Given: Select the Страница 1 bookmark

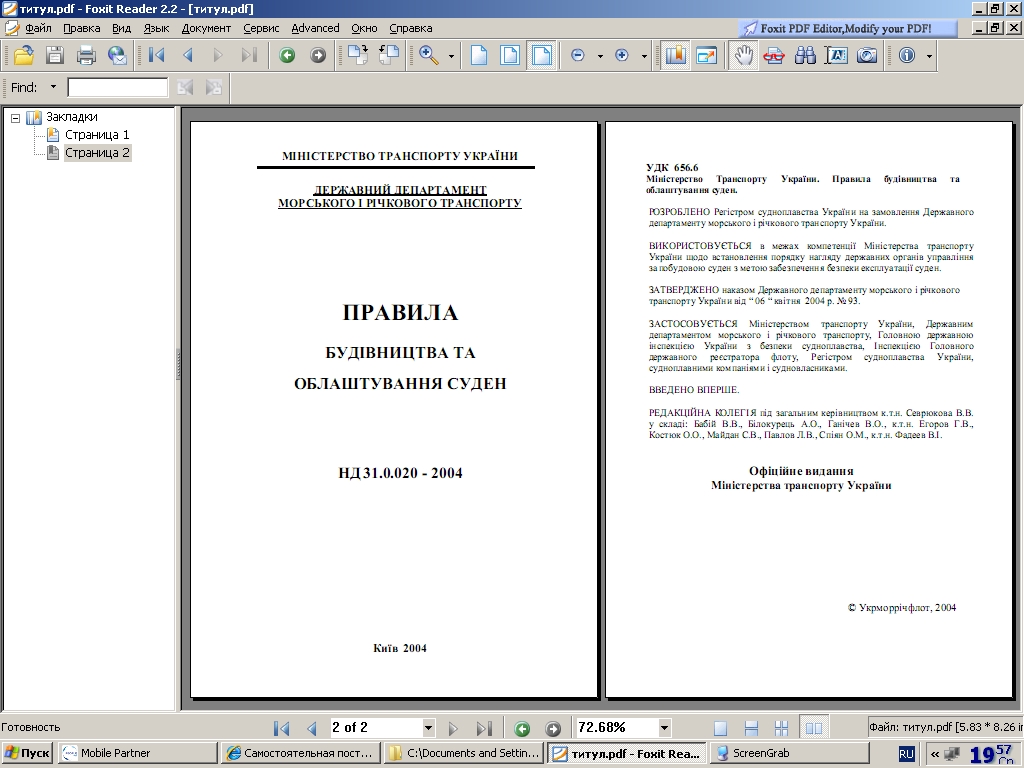Looking at the screenshot, I should (97, 135).
